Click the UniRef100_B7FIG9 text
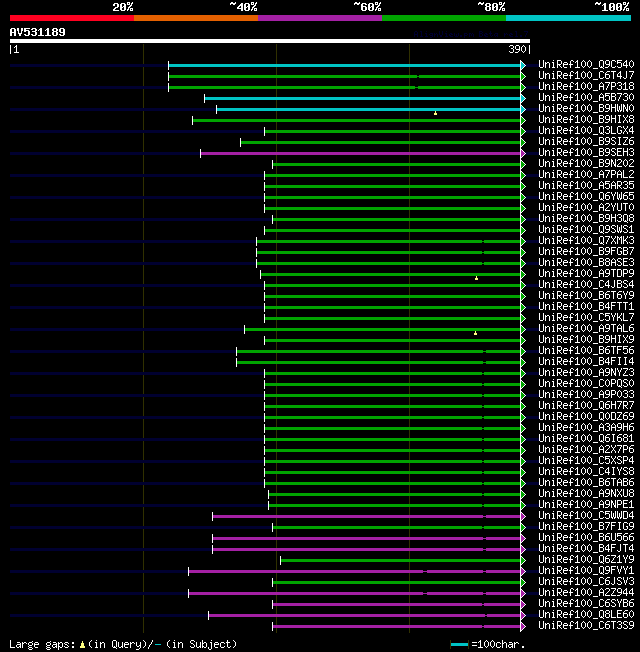This screenshot has height=652, width=640. click(586, 526)
